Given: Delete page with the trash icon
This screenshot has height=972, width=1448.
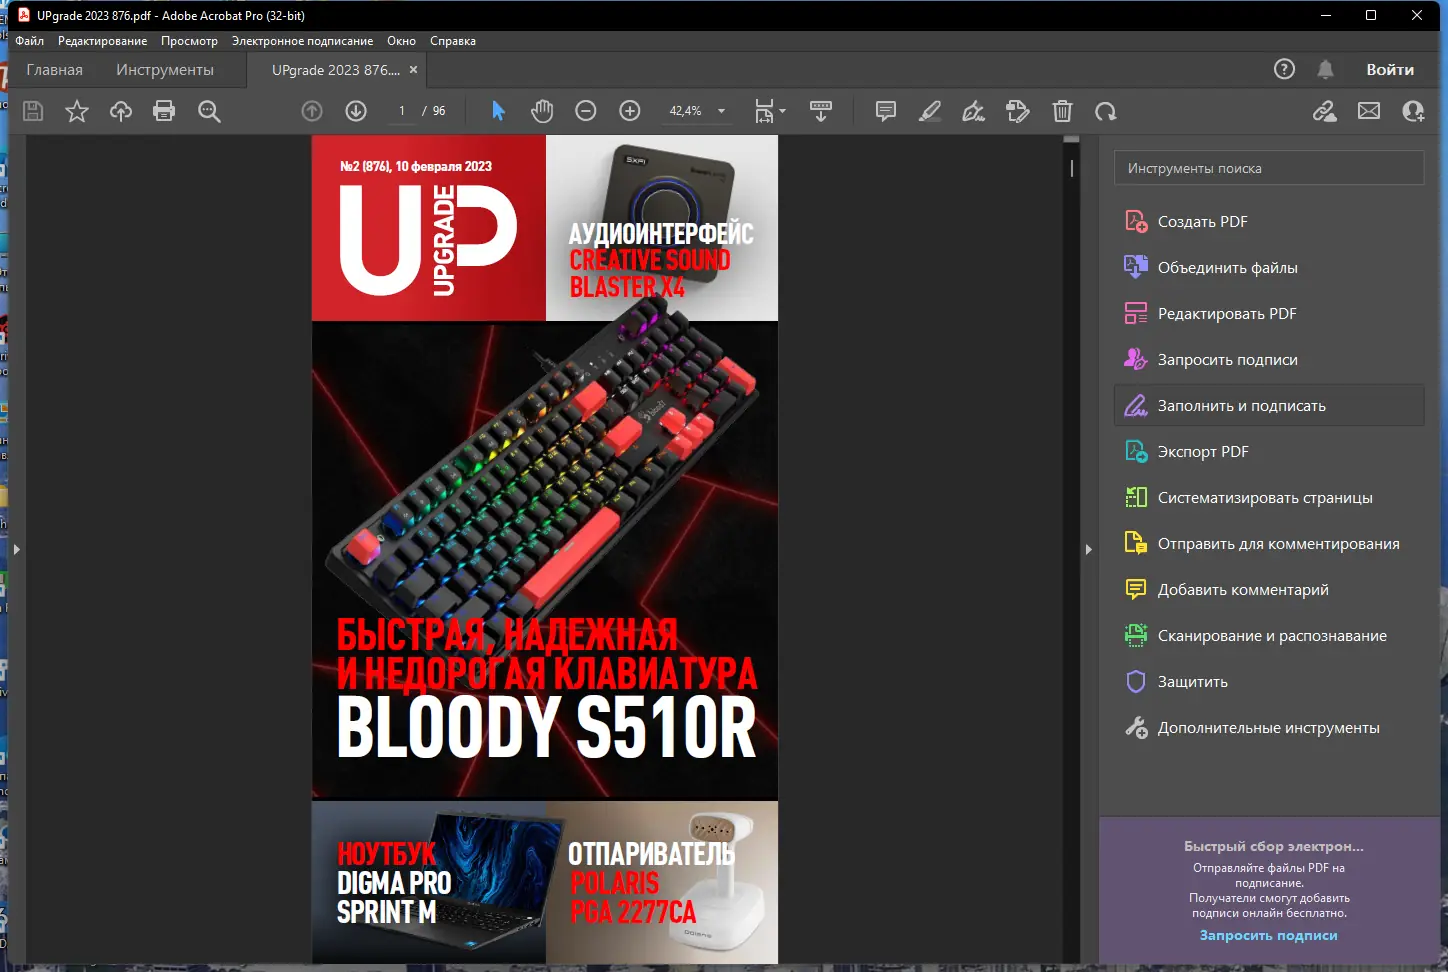Looking at the screenshot, I should click(1062, 111).
